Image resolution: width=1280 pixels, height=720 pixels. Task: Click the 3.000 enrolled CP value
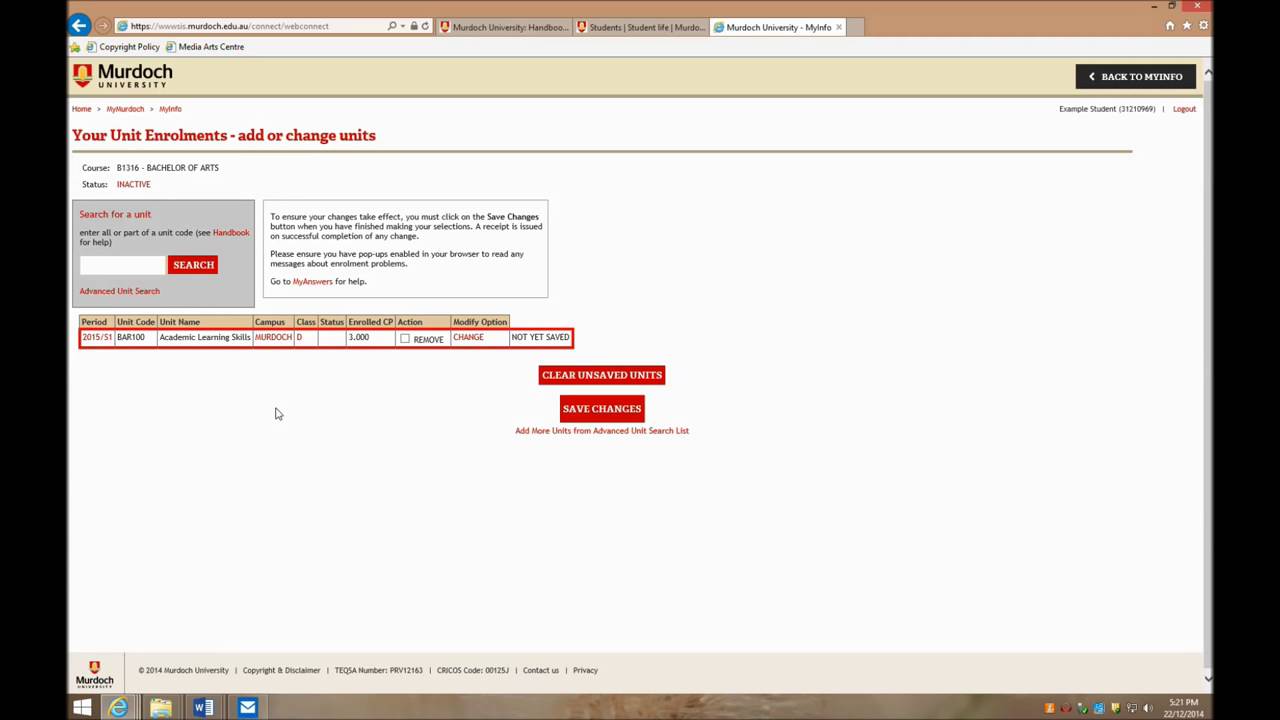pos(359,337)
